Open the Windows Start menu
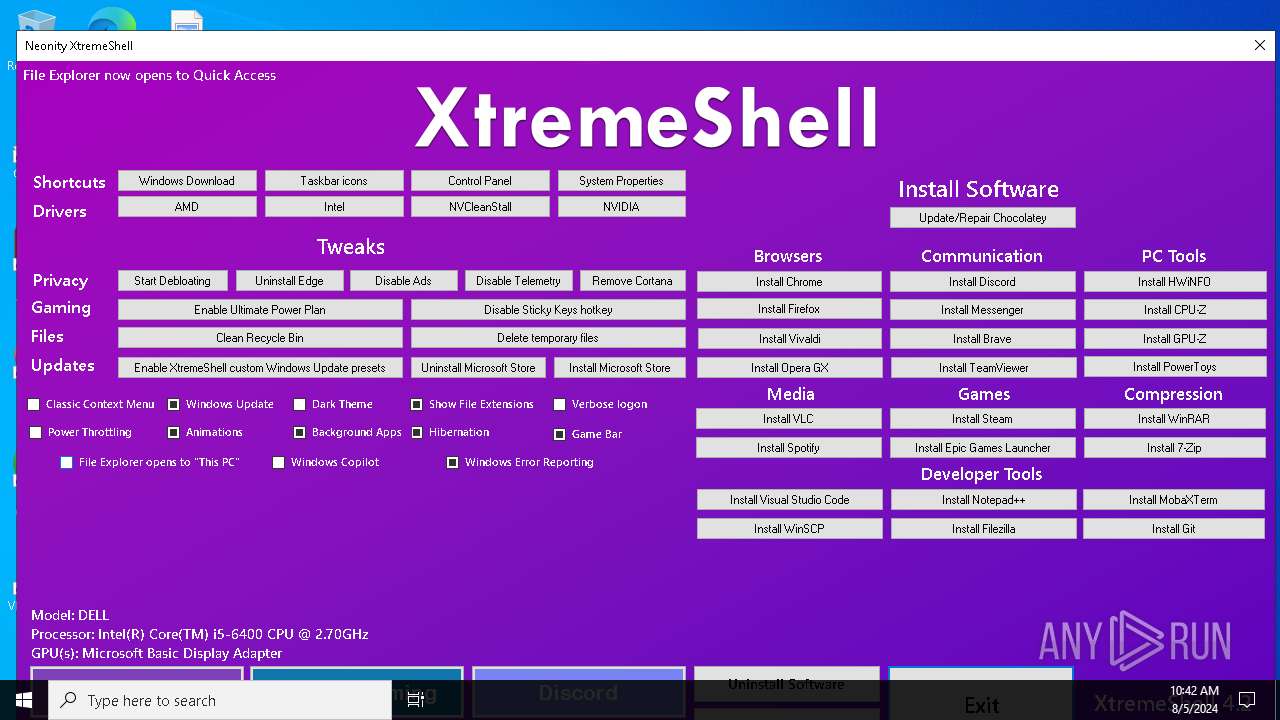Viewport: 1280px width, 720px height. (24, 700)
